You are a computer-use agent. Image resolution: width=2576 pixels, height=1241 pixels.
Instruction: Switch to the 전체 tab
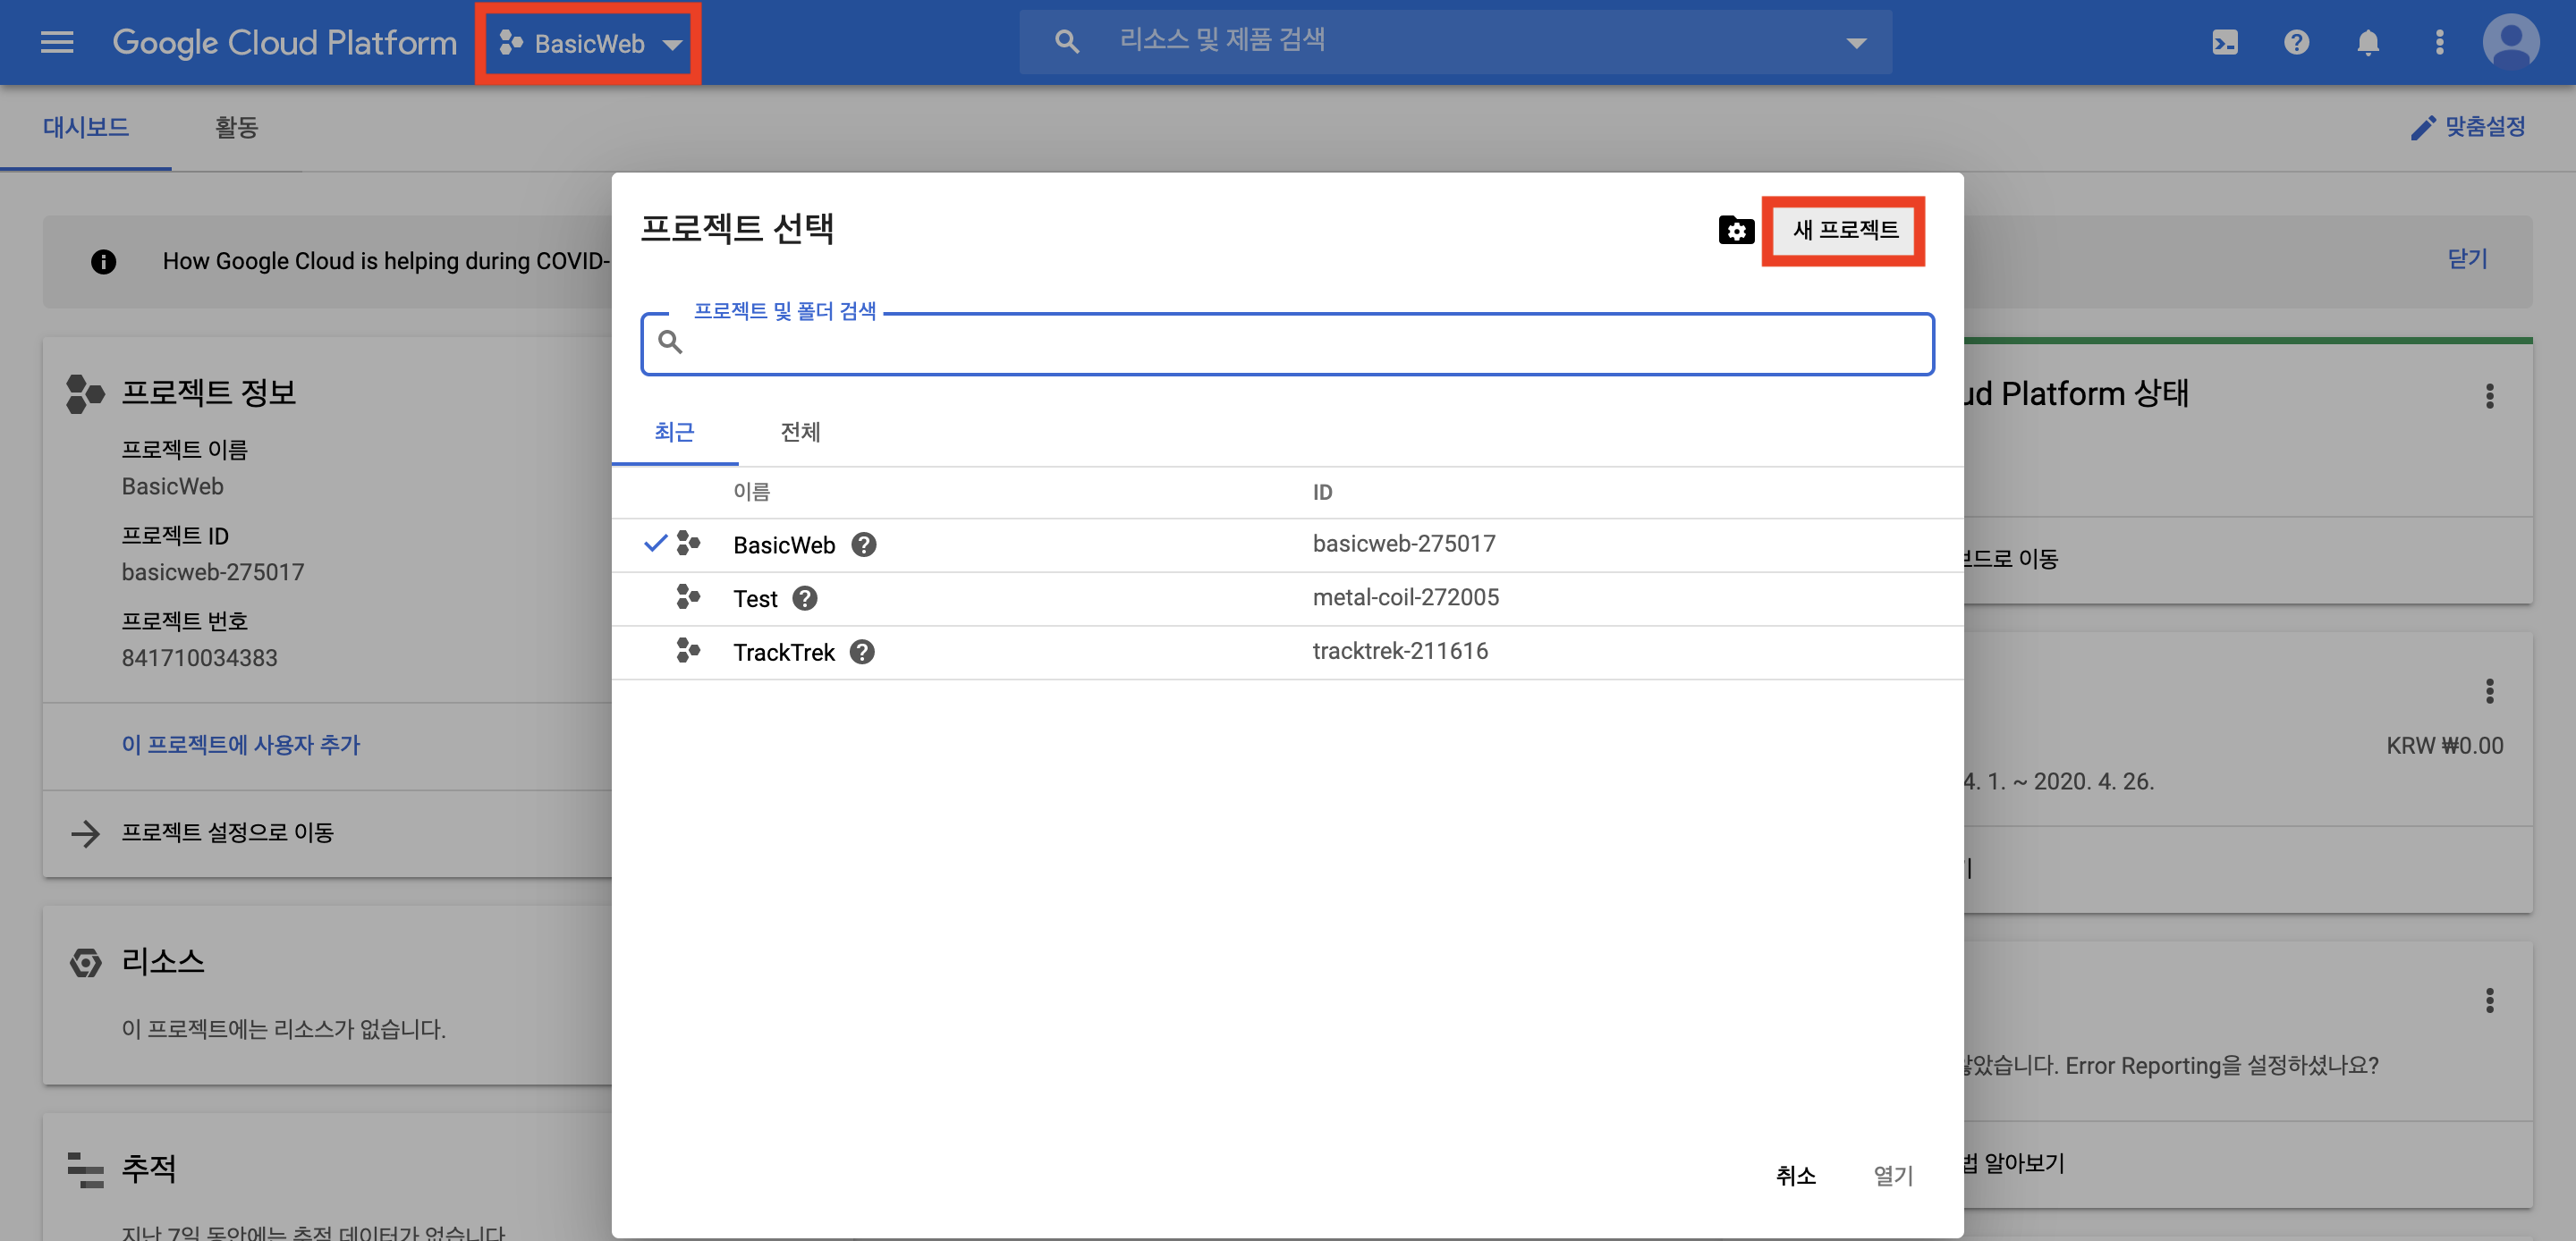(800, 432)
